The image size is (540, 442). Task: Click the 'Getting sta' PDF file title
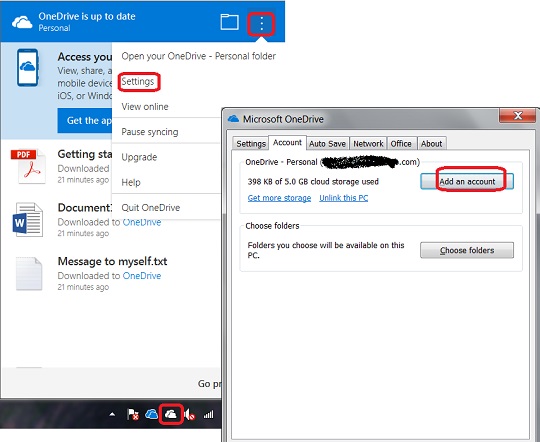click(85, 154)
